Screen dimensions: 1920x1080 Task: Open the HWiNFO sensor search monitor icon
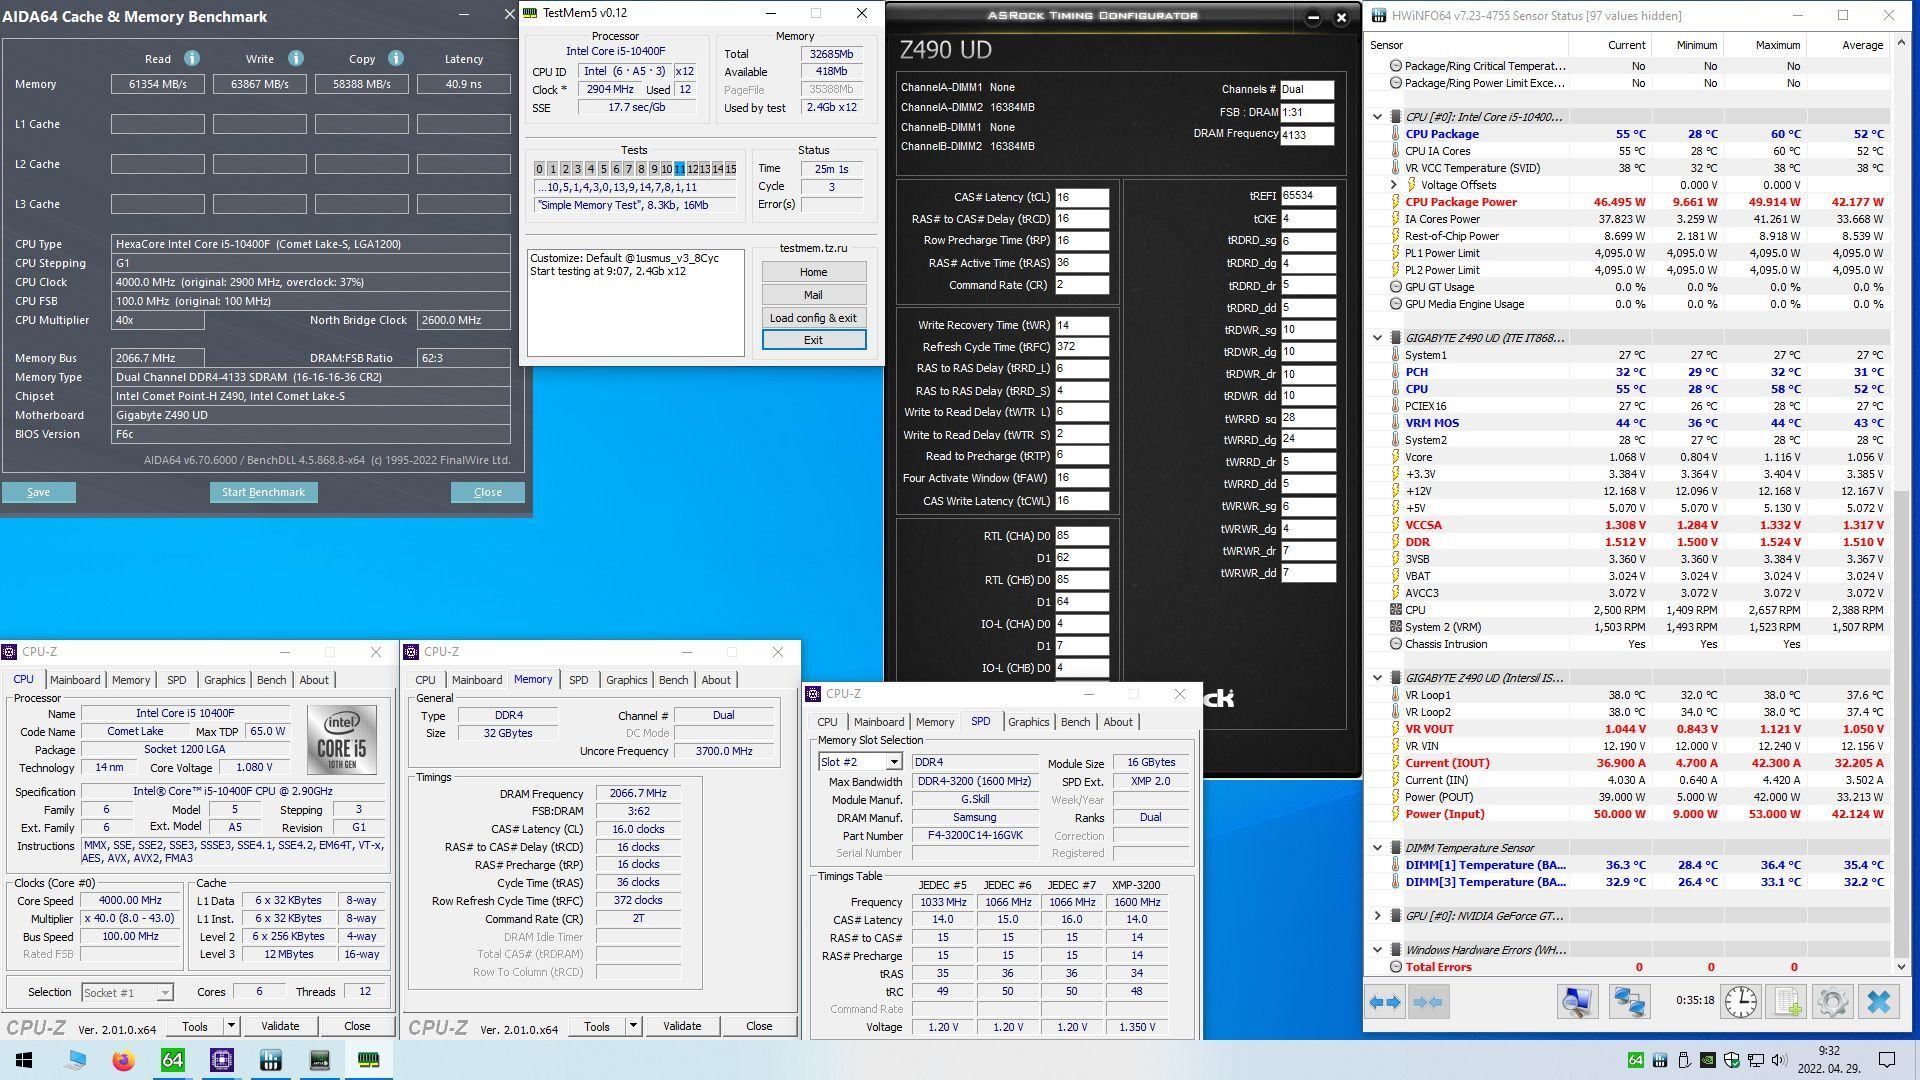1578,1002
